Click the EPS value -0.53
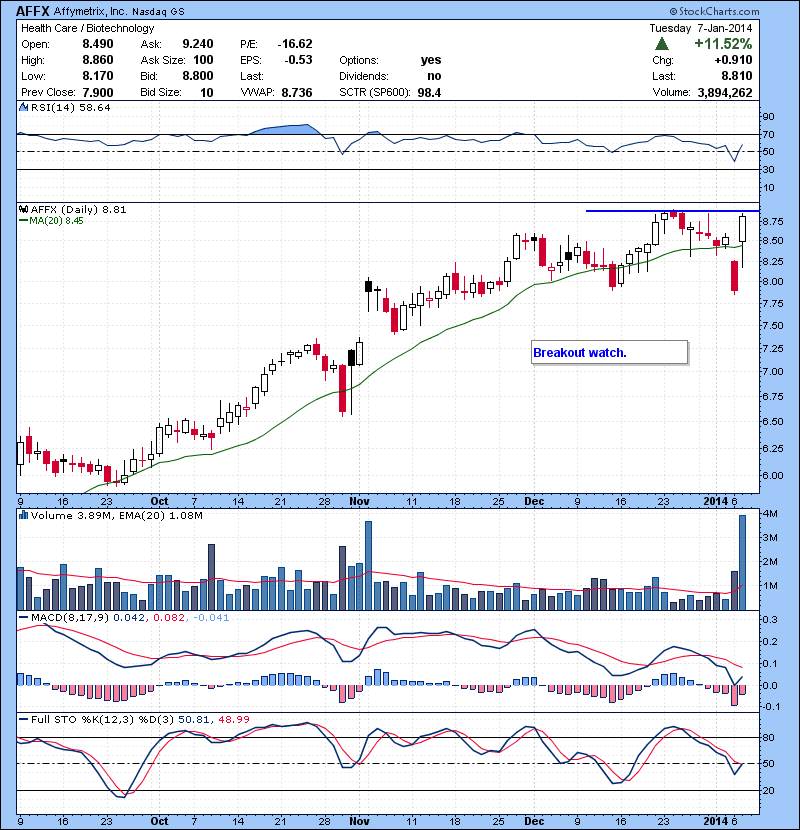 pyautogui.click(x=298, y=60)
